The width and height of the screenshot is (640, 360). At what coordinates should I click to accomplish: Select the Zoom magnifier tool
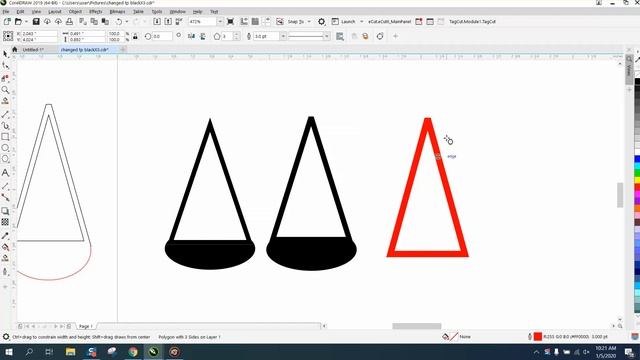tap(5, 89)
